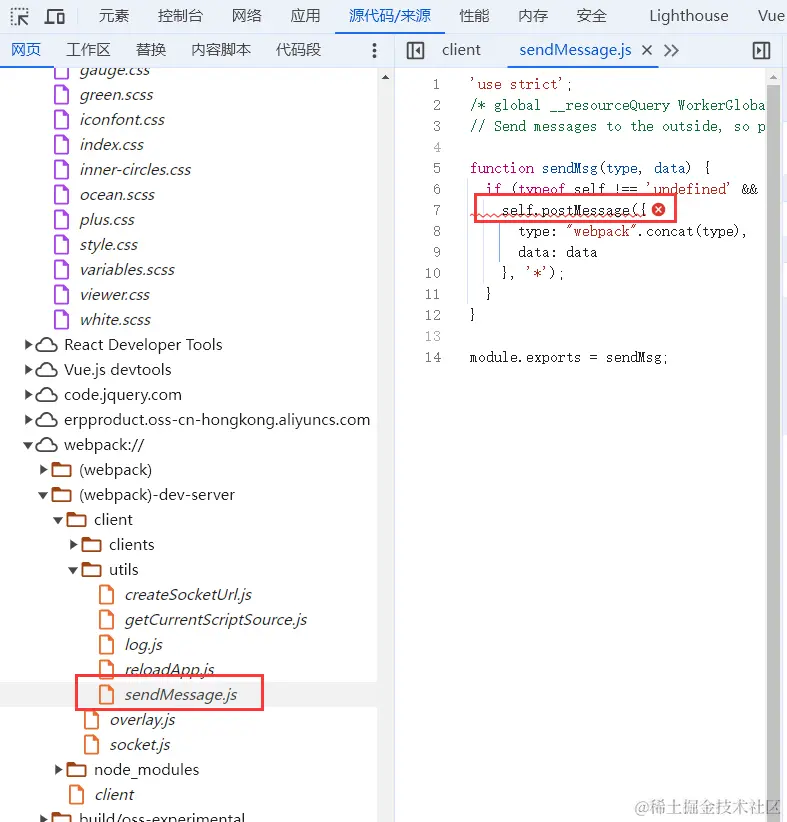Viewport: 787px width, 822px height.
Task: Open getCurrentScriptSource.js file
Action: pyautogui.click(x=215, y=620)
